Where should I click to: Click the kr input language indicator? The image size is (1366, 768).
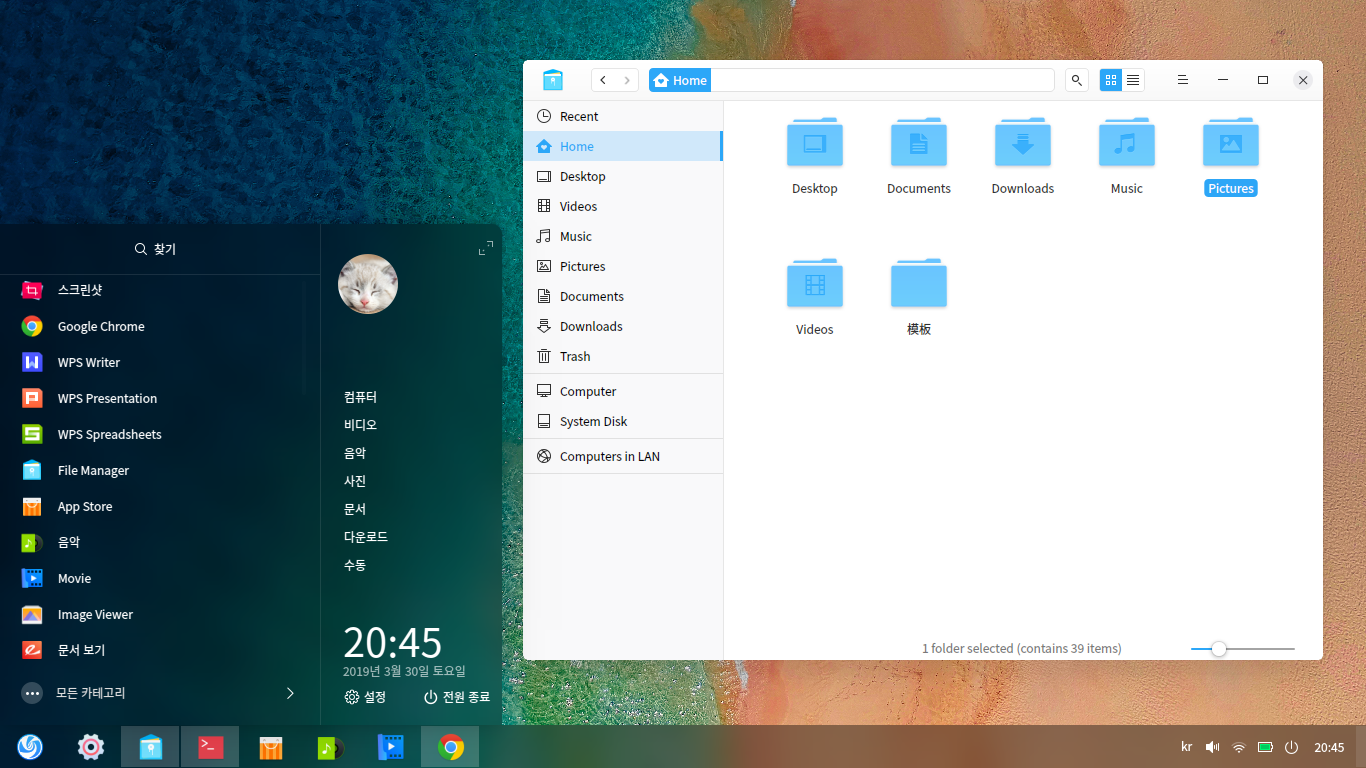pos(1186,747)
